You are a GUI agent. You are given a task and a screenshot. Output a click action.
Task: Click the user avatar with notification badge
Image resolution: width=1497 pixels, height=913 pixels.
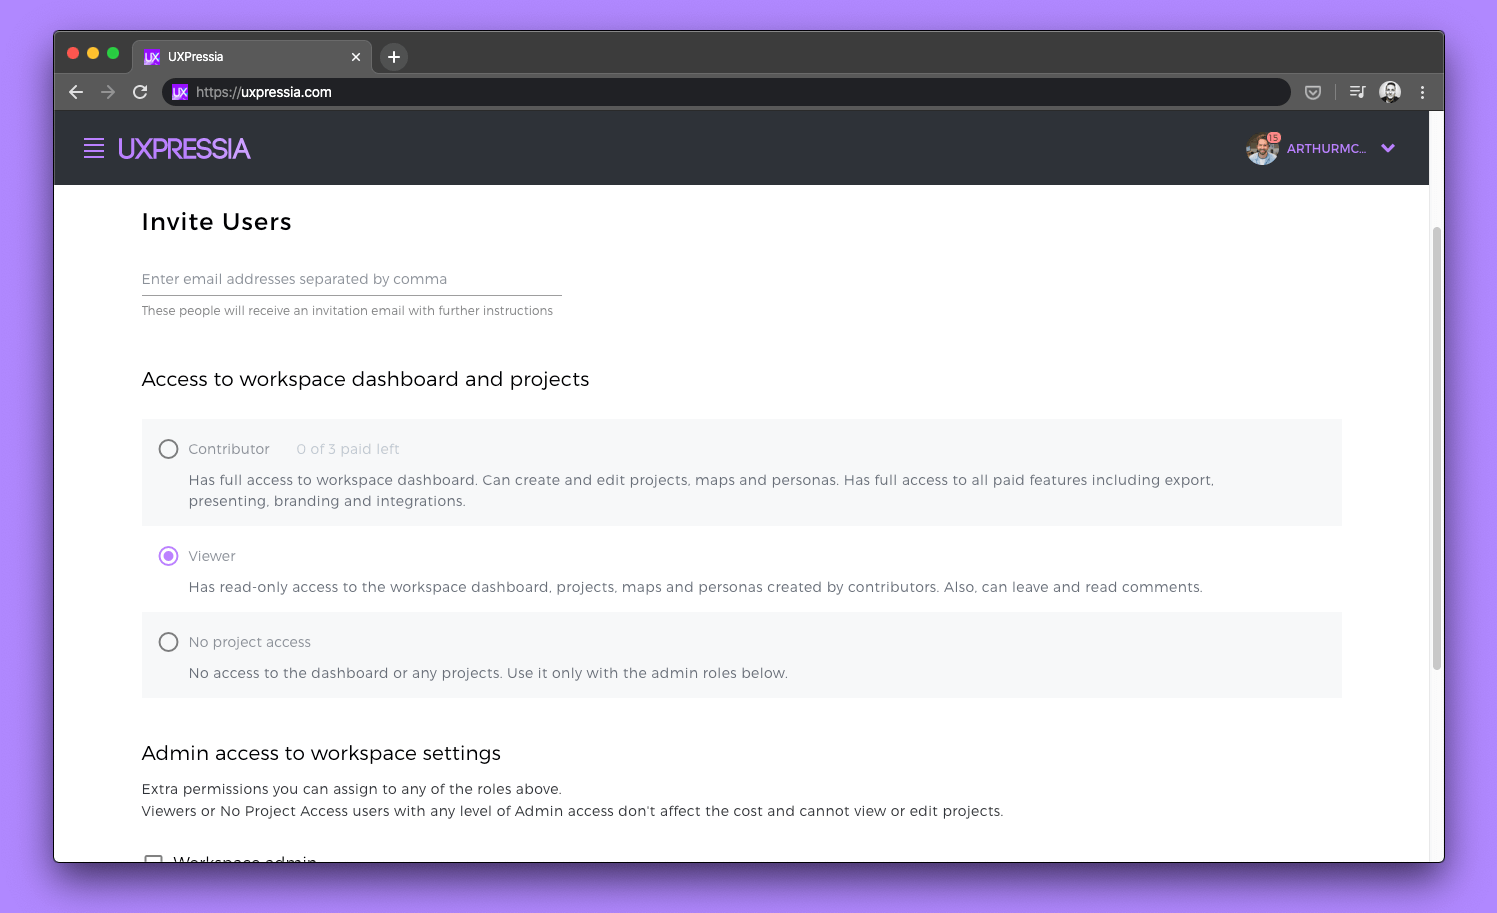[x=1262, y=148]
